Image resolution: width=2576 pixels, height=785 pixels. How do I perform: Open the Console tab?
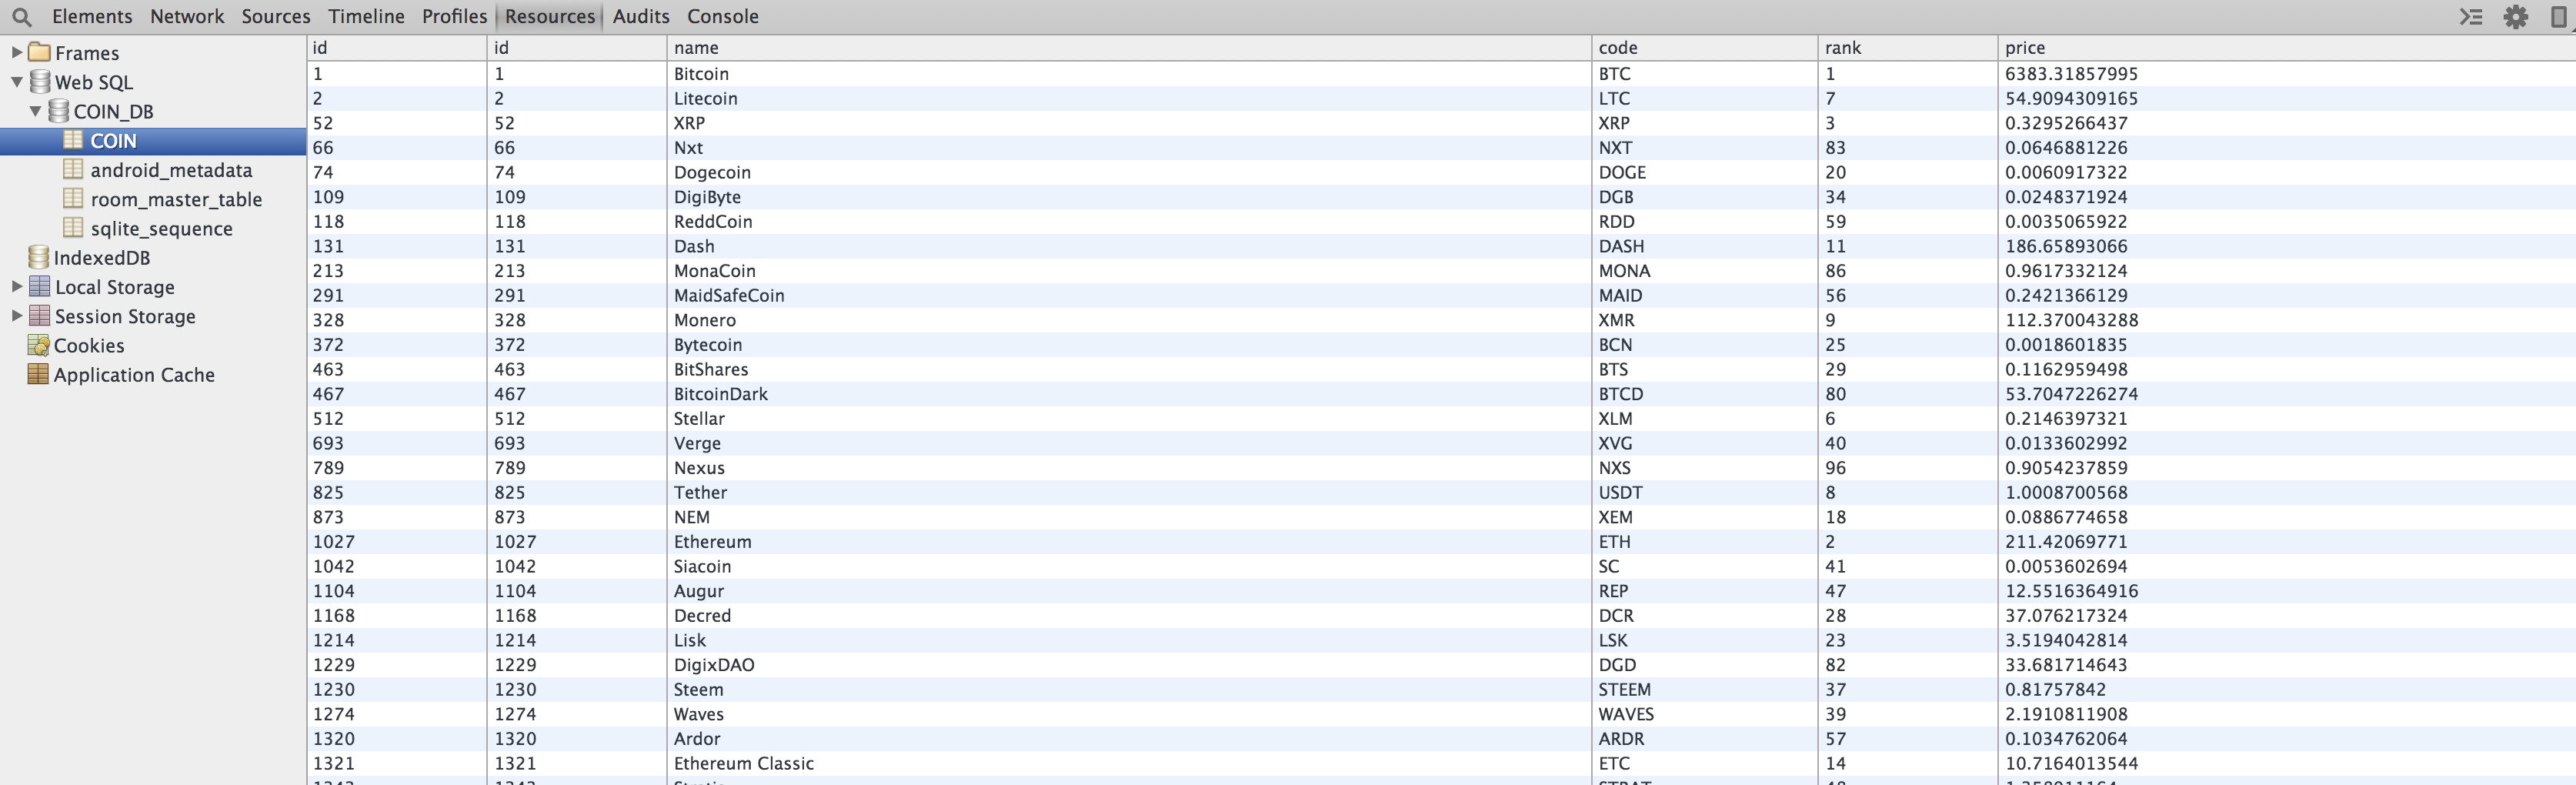click(x=722, y=17)
